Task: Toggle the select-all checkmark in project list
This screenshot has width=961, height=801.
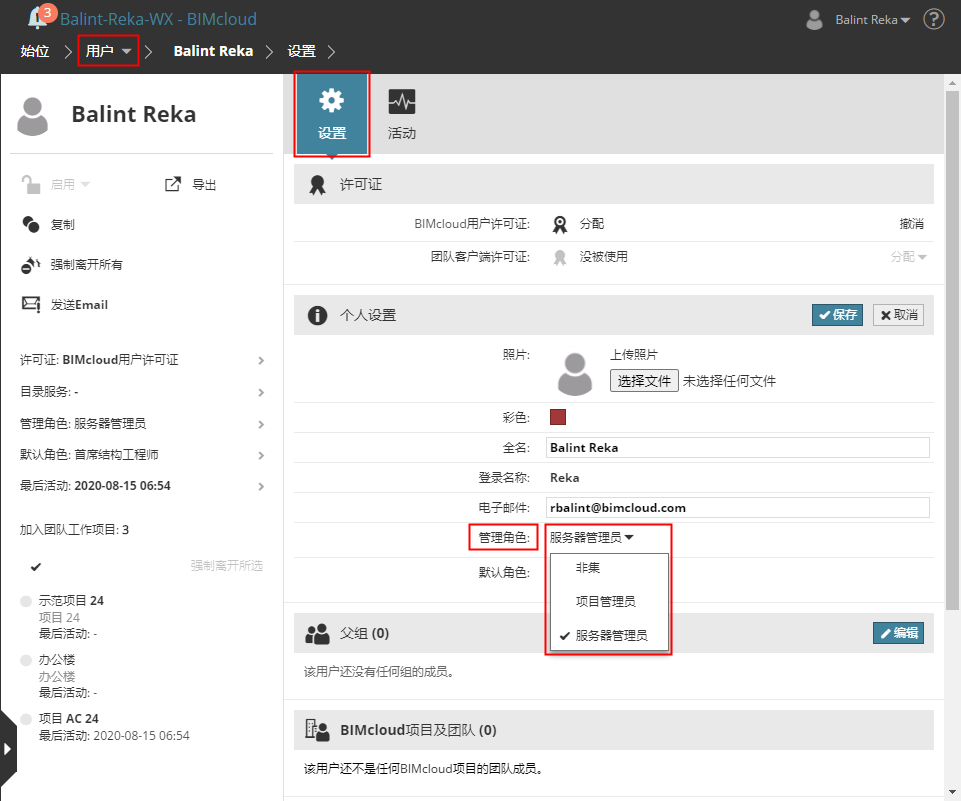Action: coord(36,566)
